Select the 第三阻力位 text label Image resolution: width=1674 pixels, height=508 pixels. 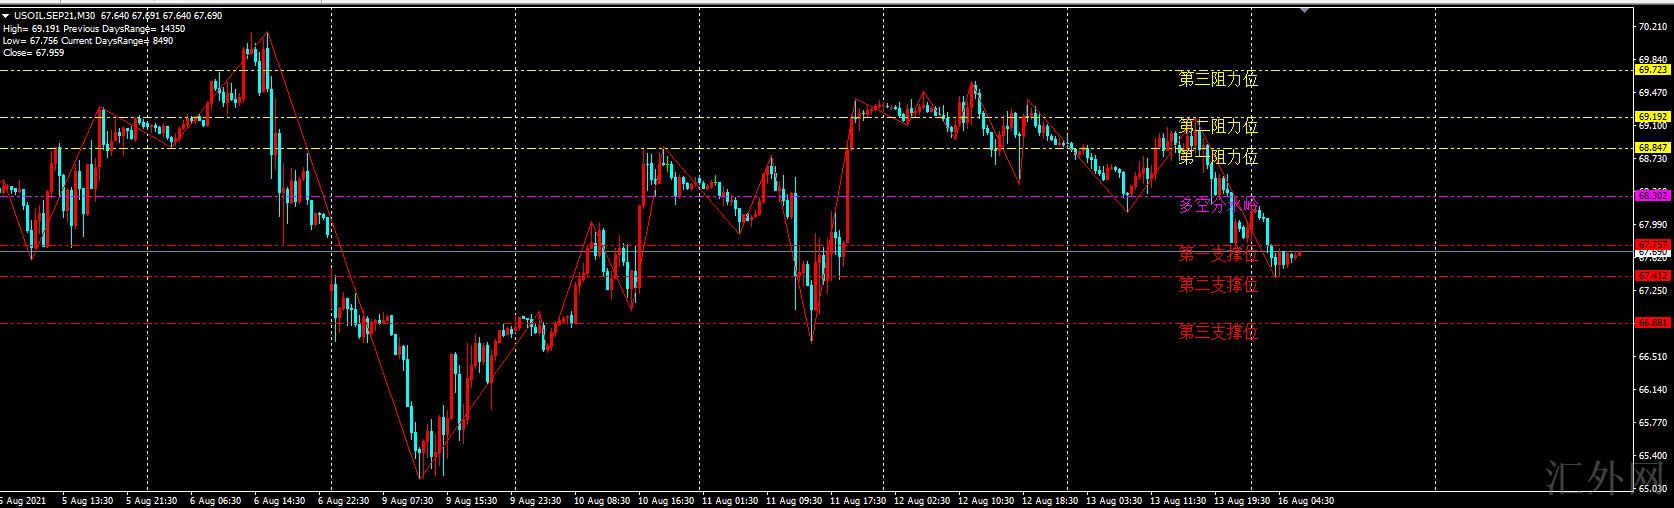click(x=1217, y=79)
